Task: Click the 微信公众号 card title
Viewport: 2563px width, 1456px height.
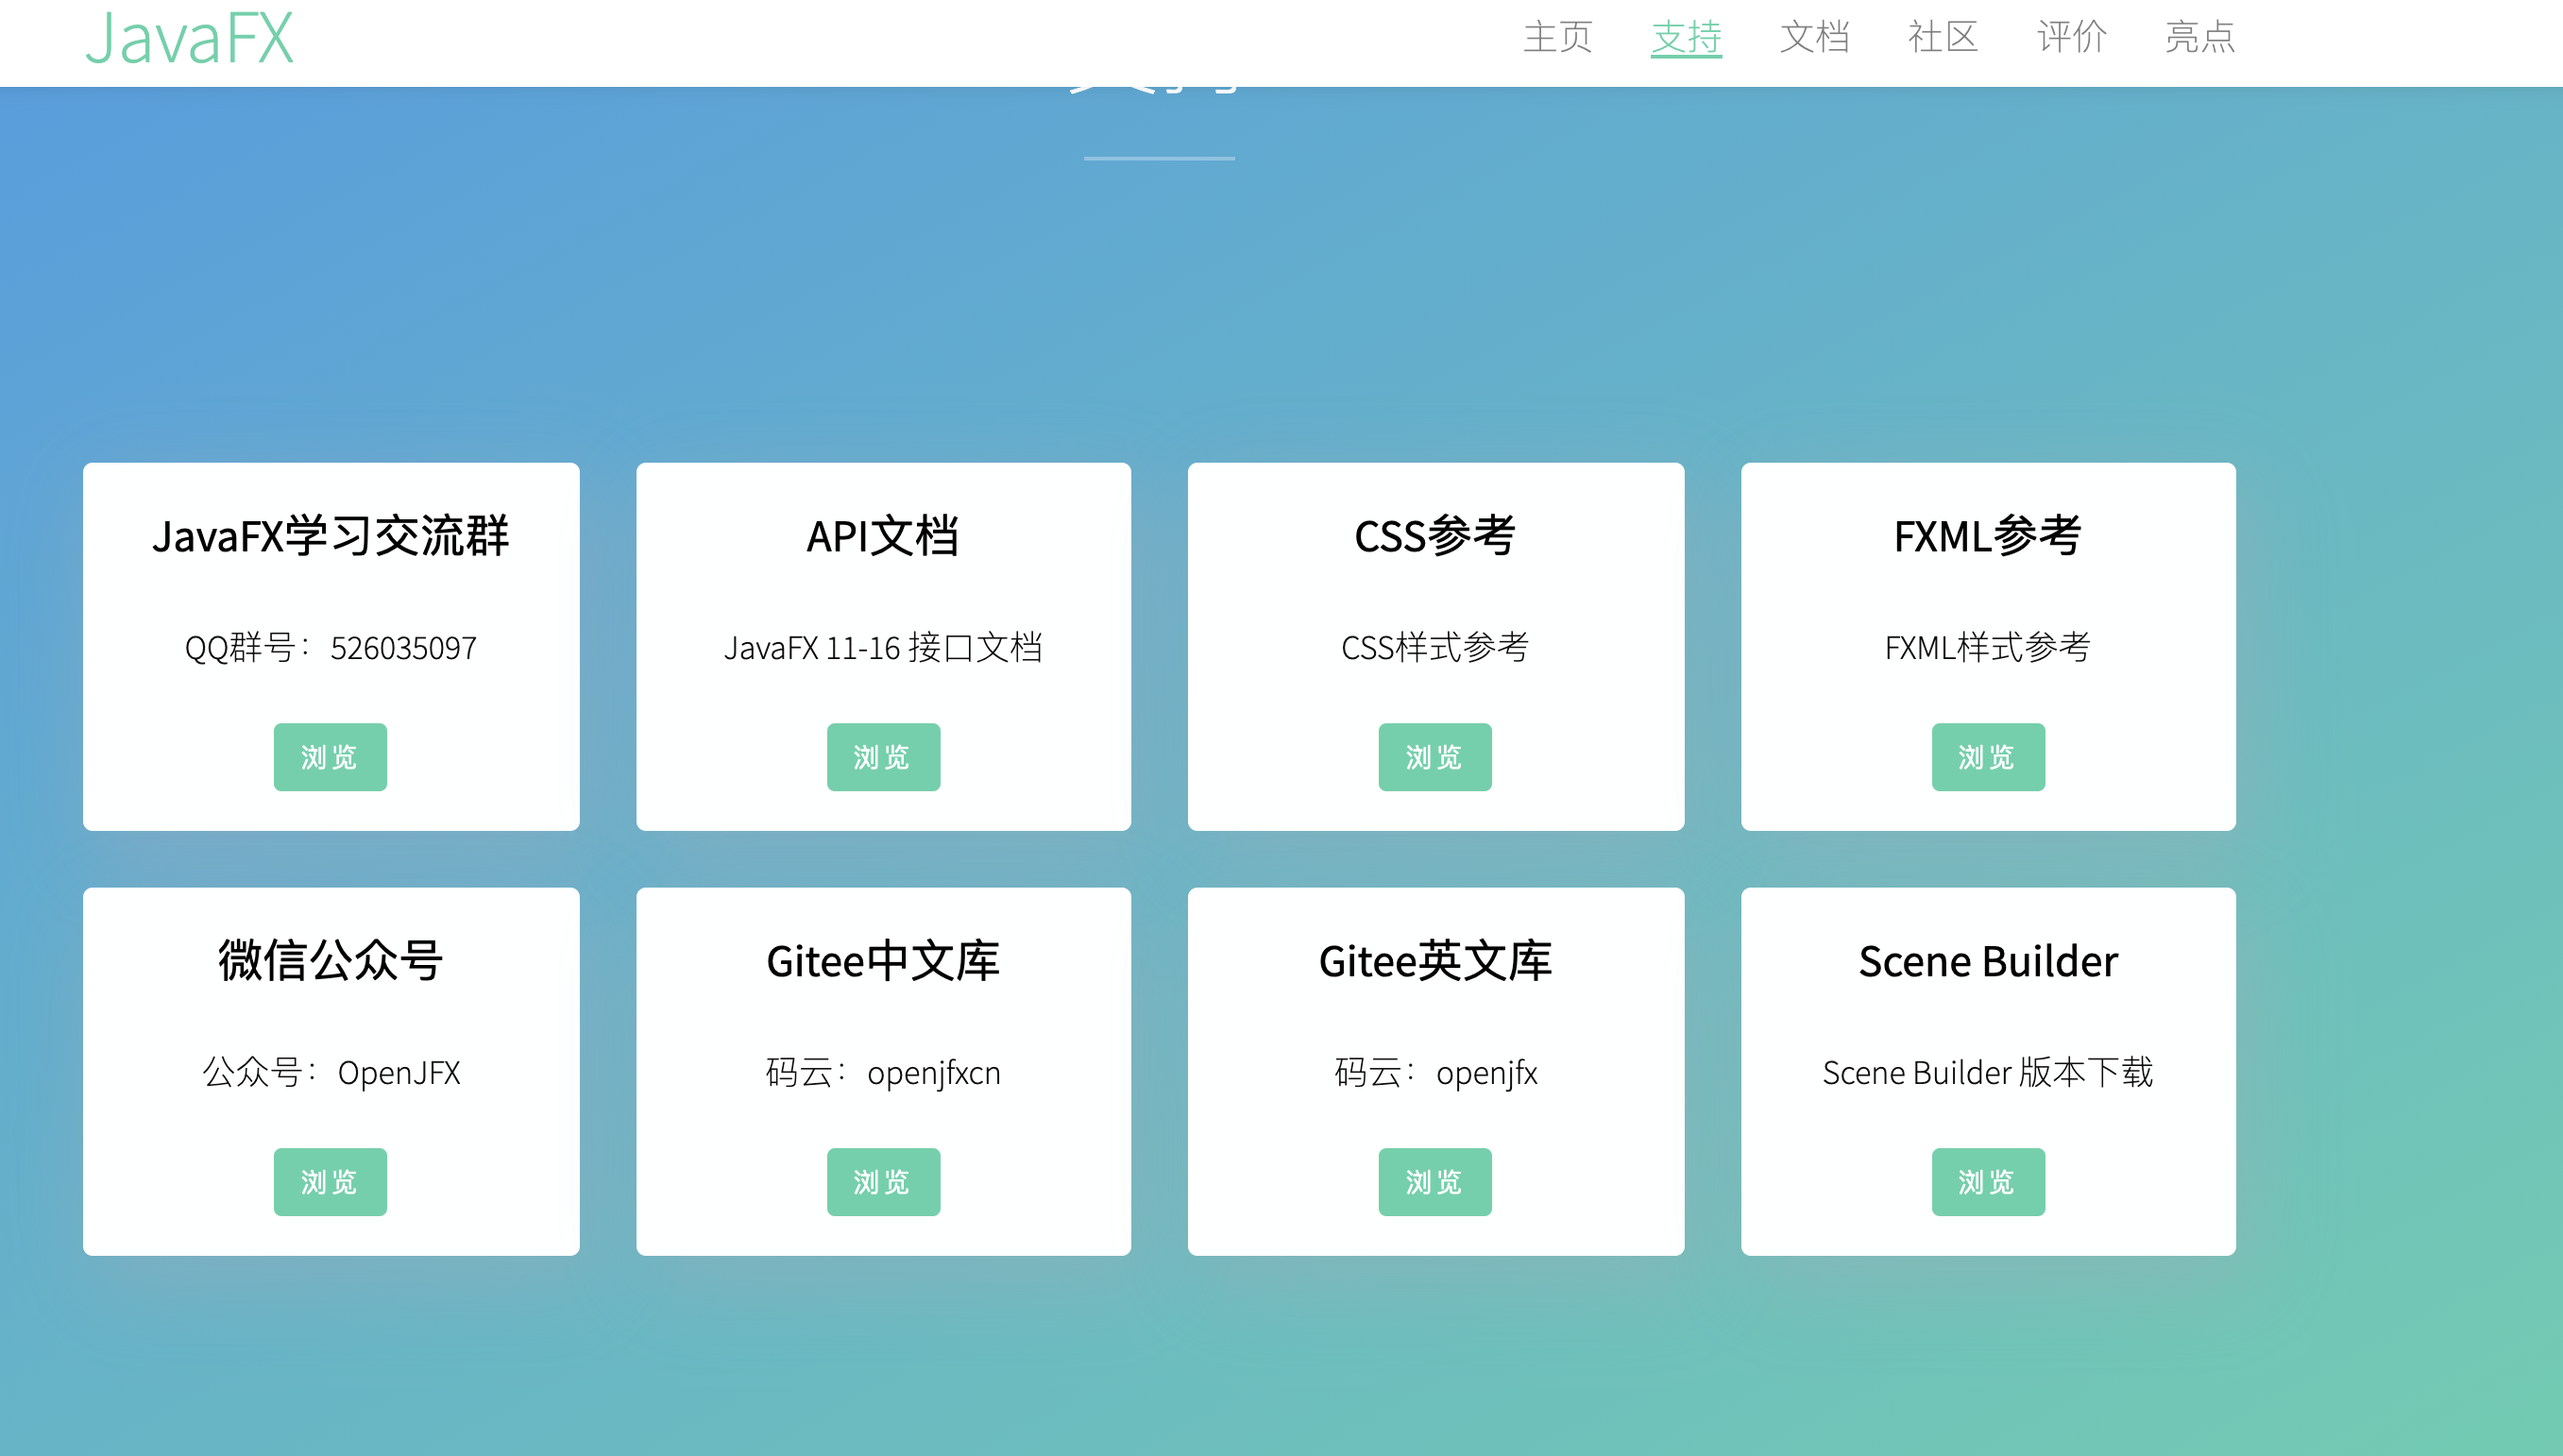Action: [331, 961]
